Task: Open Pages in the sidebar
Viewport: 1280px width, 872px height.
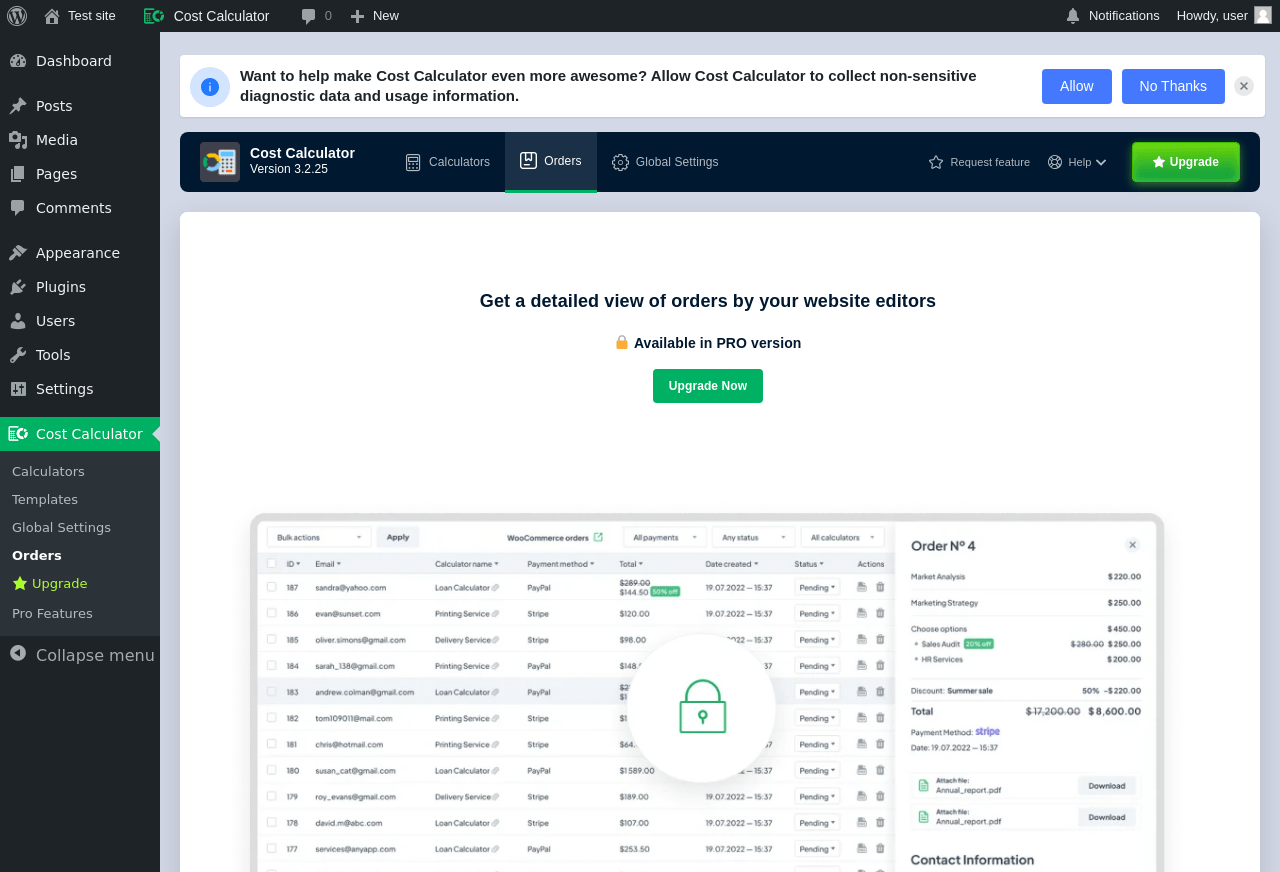Action: coord(80,174)
